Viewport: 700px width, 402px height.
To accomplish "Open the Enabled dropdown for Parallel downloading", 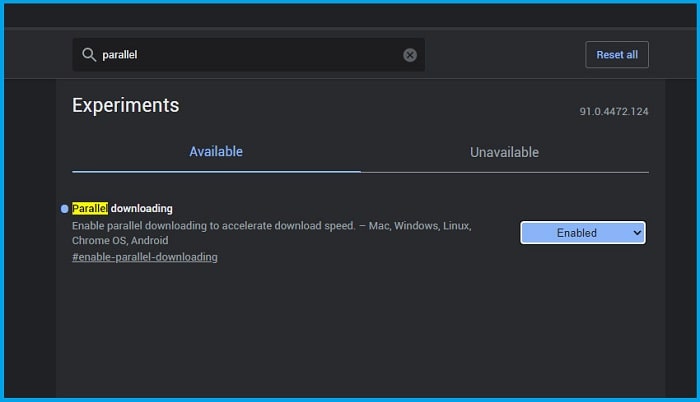I will (583, 233).
